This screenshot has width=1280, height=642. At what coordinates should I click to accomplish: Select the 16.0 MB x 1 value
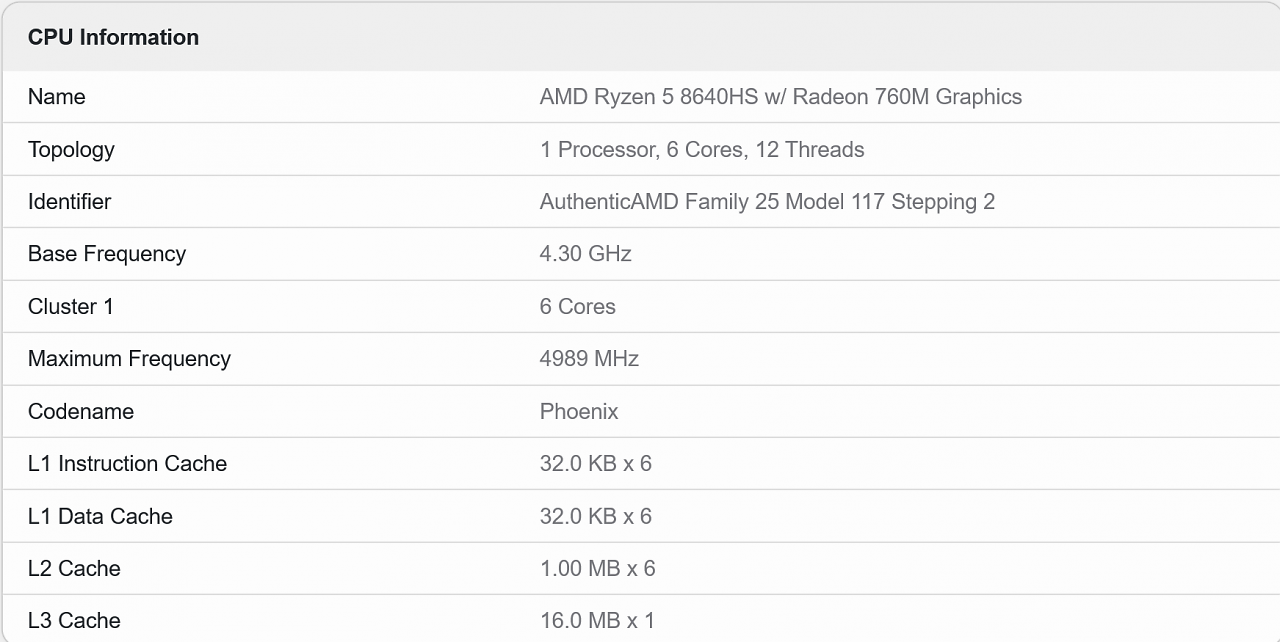tap(597, 621)
